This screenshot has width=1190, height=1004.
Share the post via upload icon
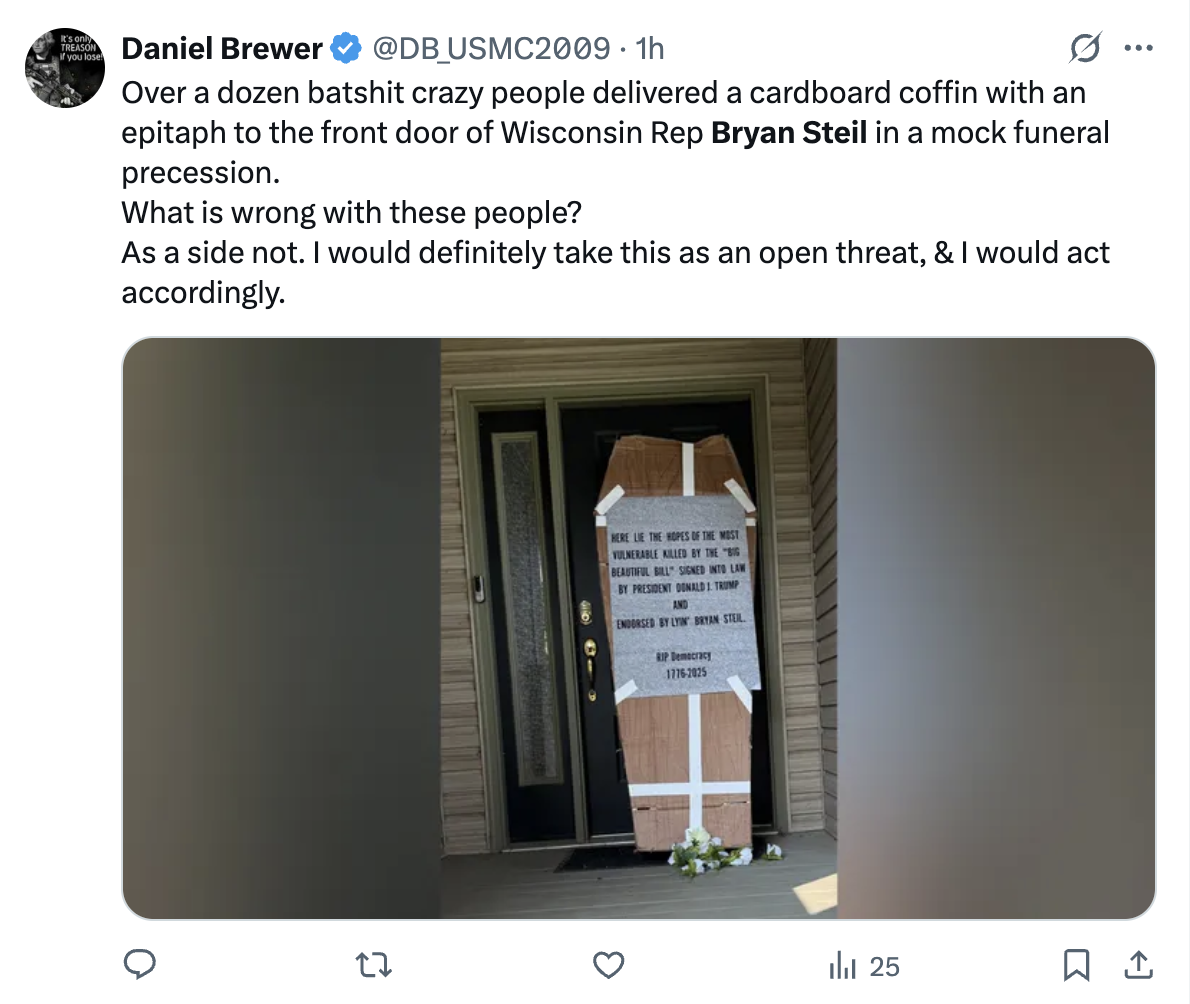(1138, 965)
